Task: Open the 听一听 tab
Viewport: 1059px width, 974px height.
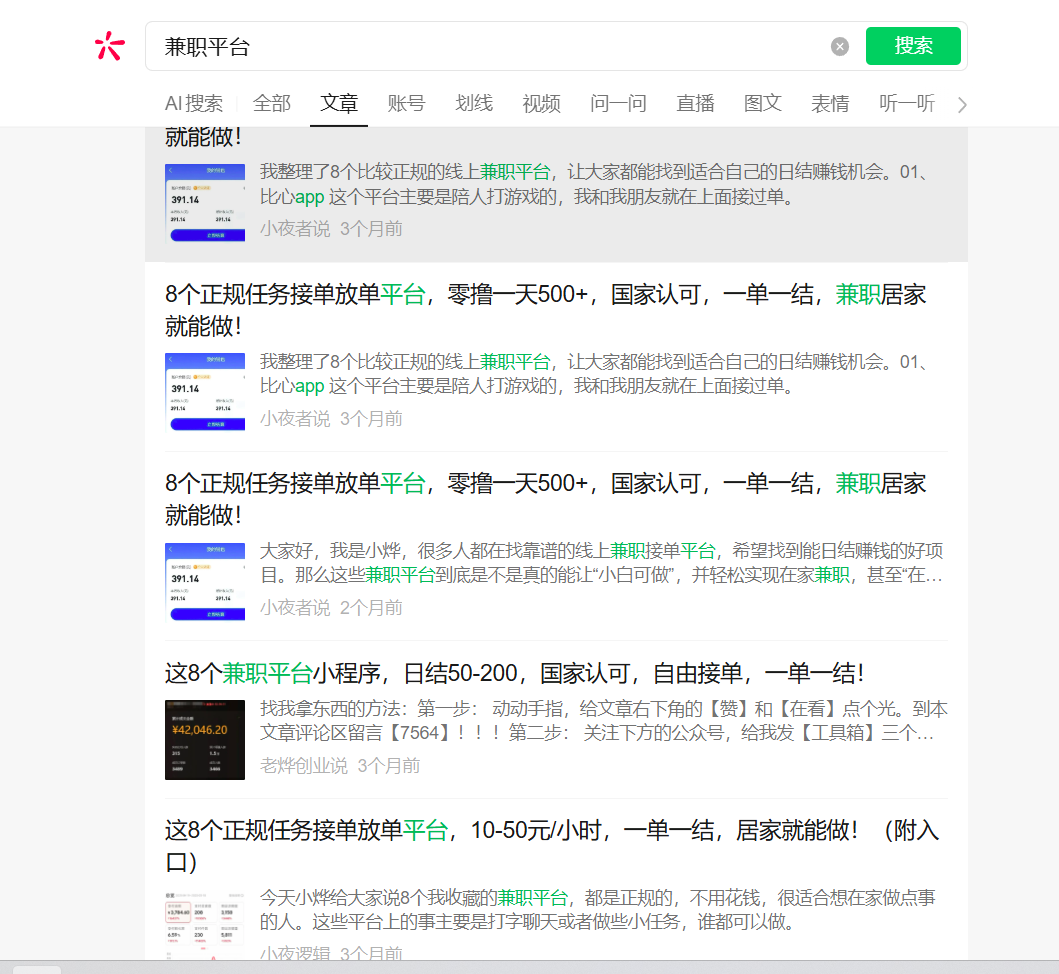Action: (907, 103)
